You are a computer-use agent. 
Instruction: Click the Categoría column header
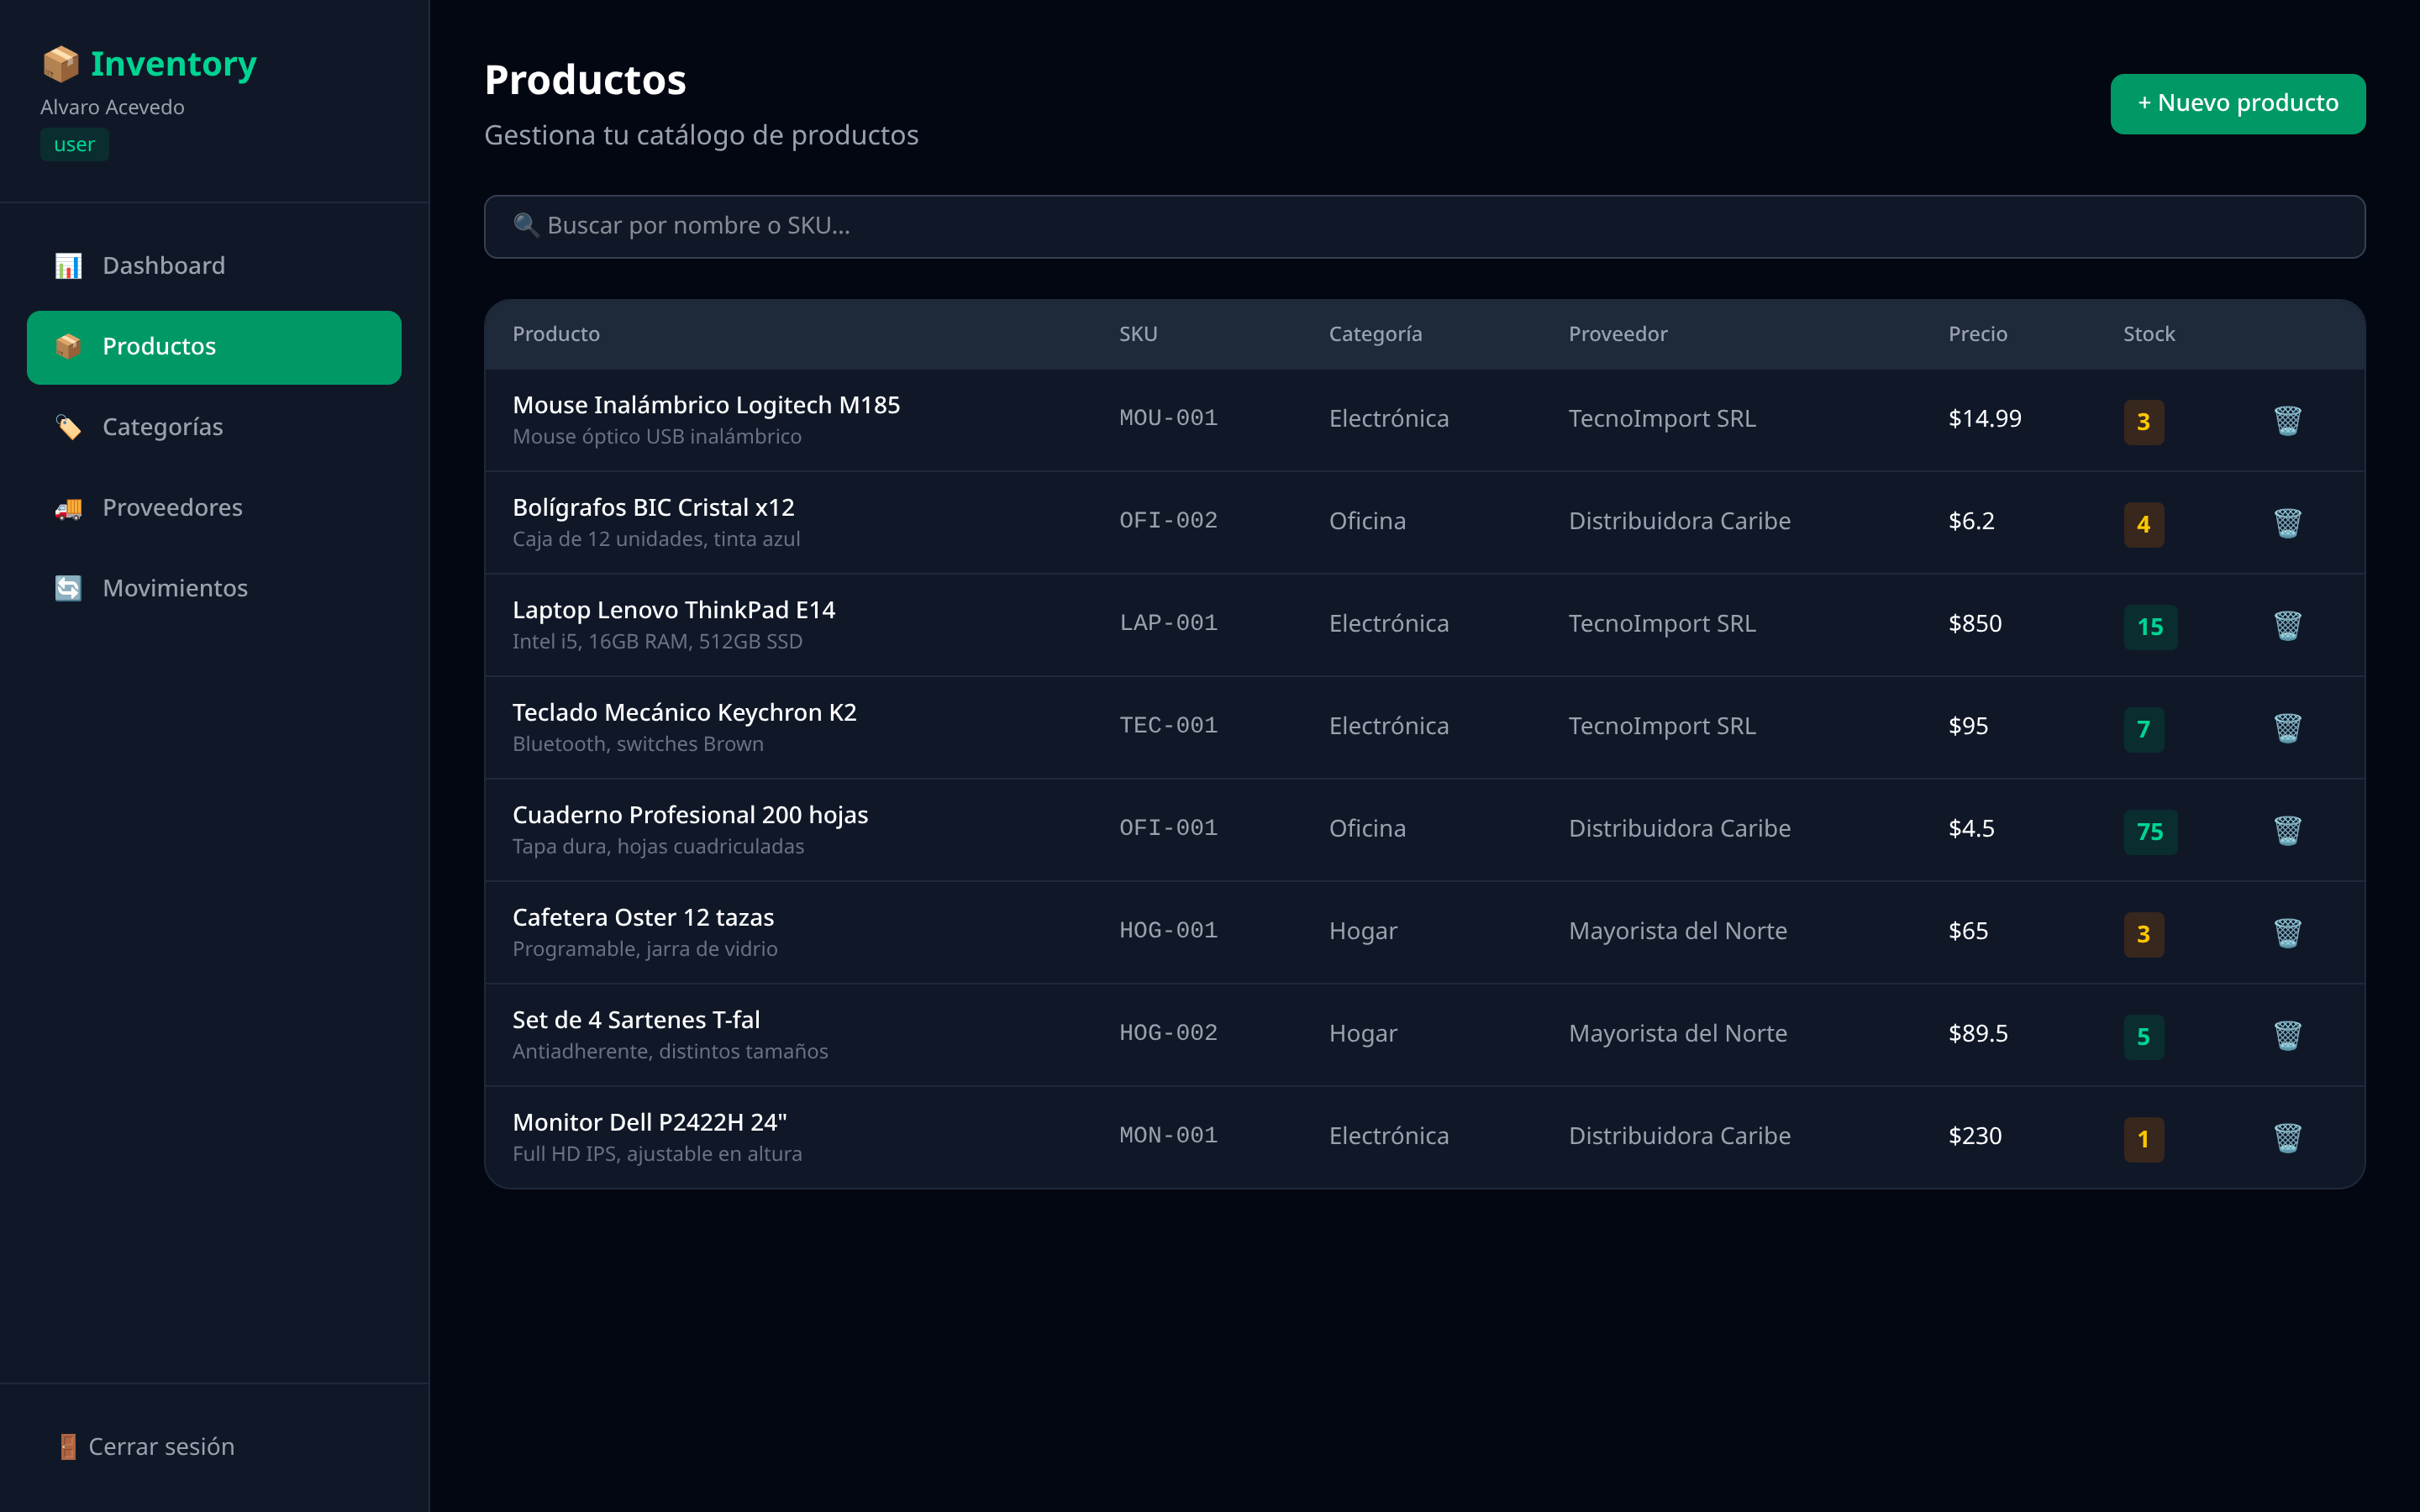pyautogui.click(x=1375, y=334)
